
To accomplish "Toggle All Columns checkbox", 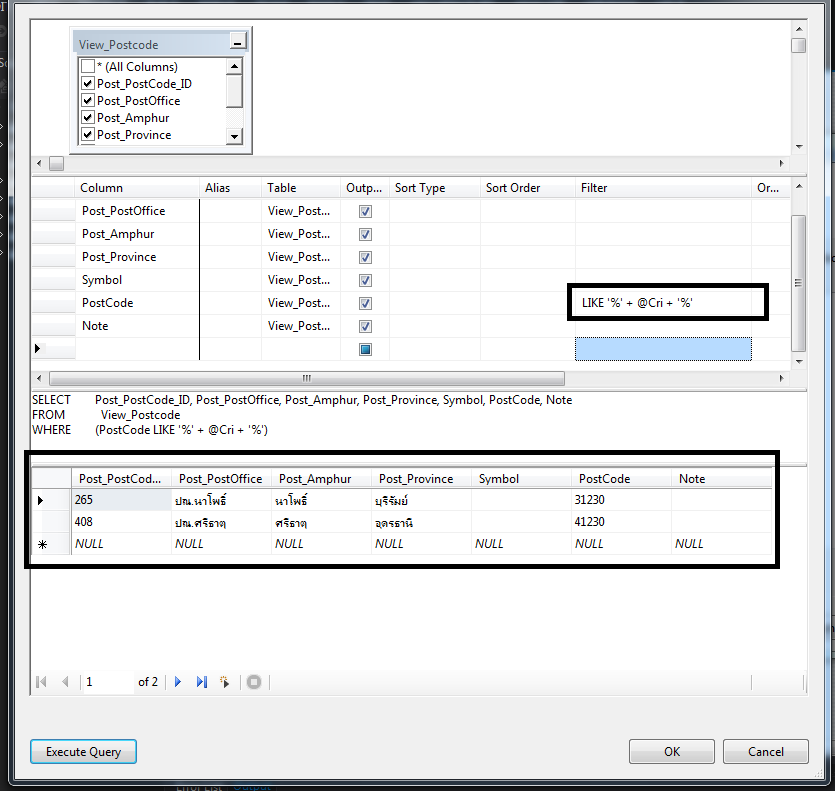I will click(x=88, y=67).
